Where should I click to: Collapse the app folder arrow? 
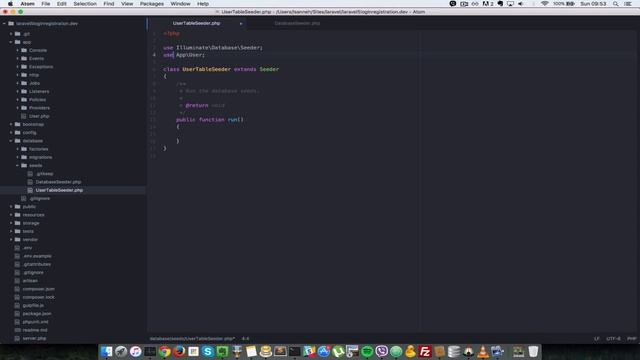point(11,42)
